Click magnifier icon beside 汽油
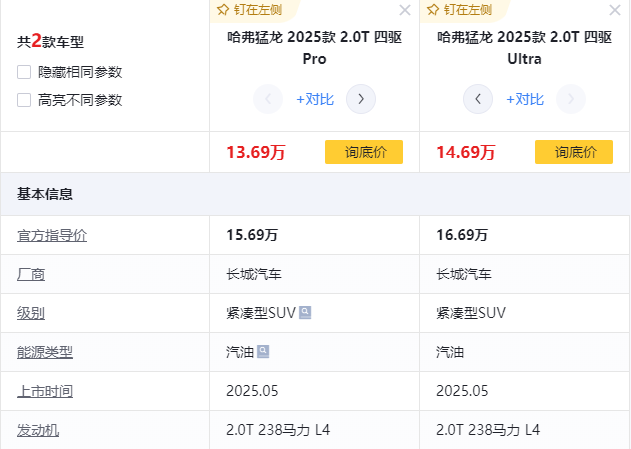The image size is (631, 449). [x=263, y=352]
